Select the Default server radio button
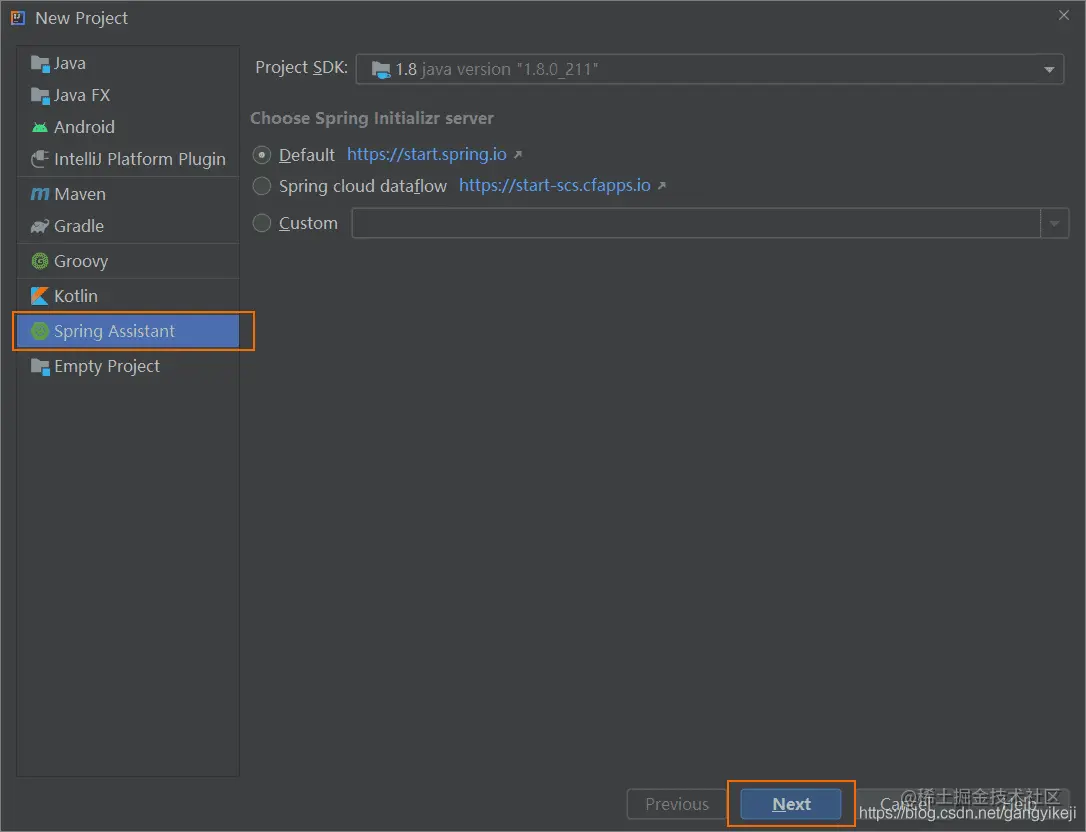This screenshot has width=1086, height=832. (262, 155)
